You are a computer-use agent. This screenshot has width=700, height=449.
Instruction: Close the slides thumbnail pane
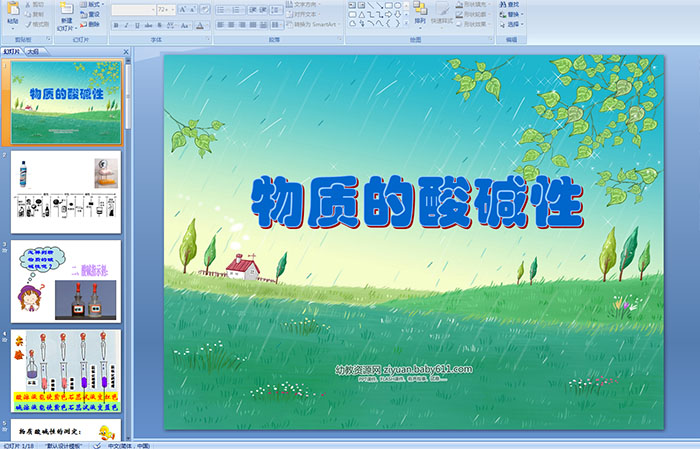pyautogui.click(x=126, y=52)
